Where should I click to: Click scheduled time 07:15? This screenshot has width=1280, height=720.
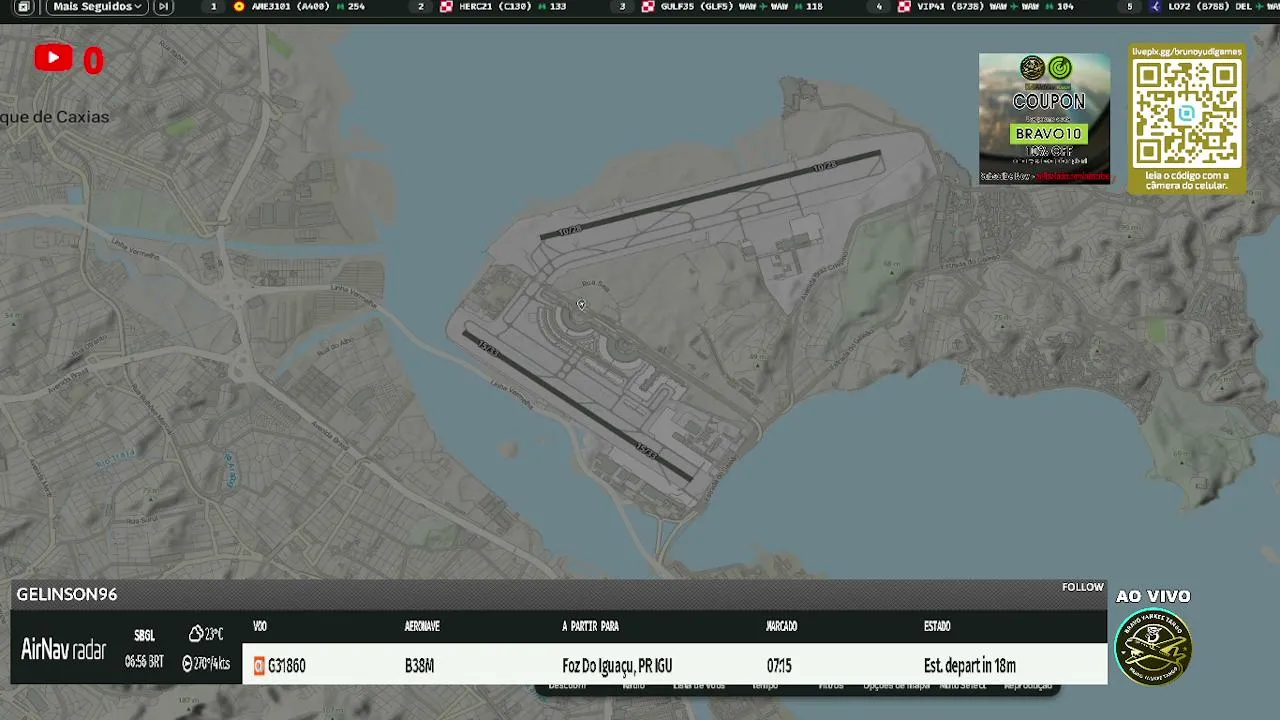tap(779, 665)
